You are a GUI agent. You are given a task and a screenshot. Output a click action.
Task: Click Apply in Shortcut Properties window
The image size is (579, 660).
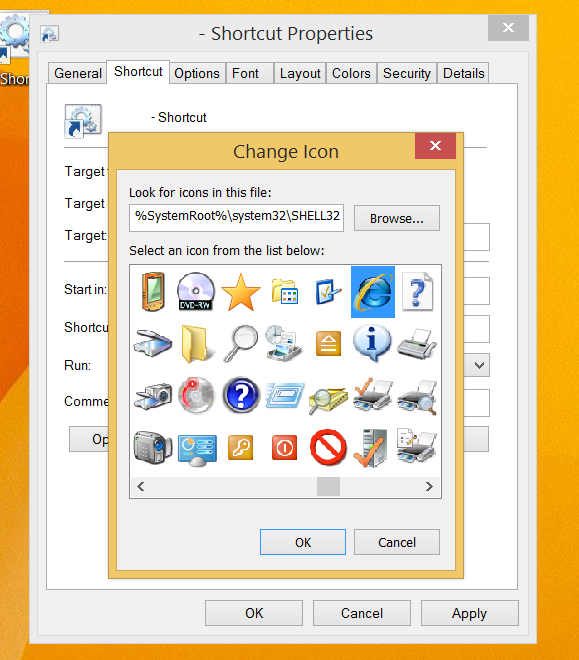point(470,613)
